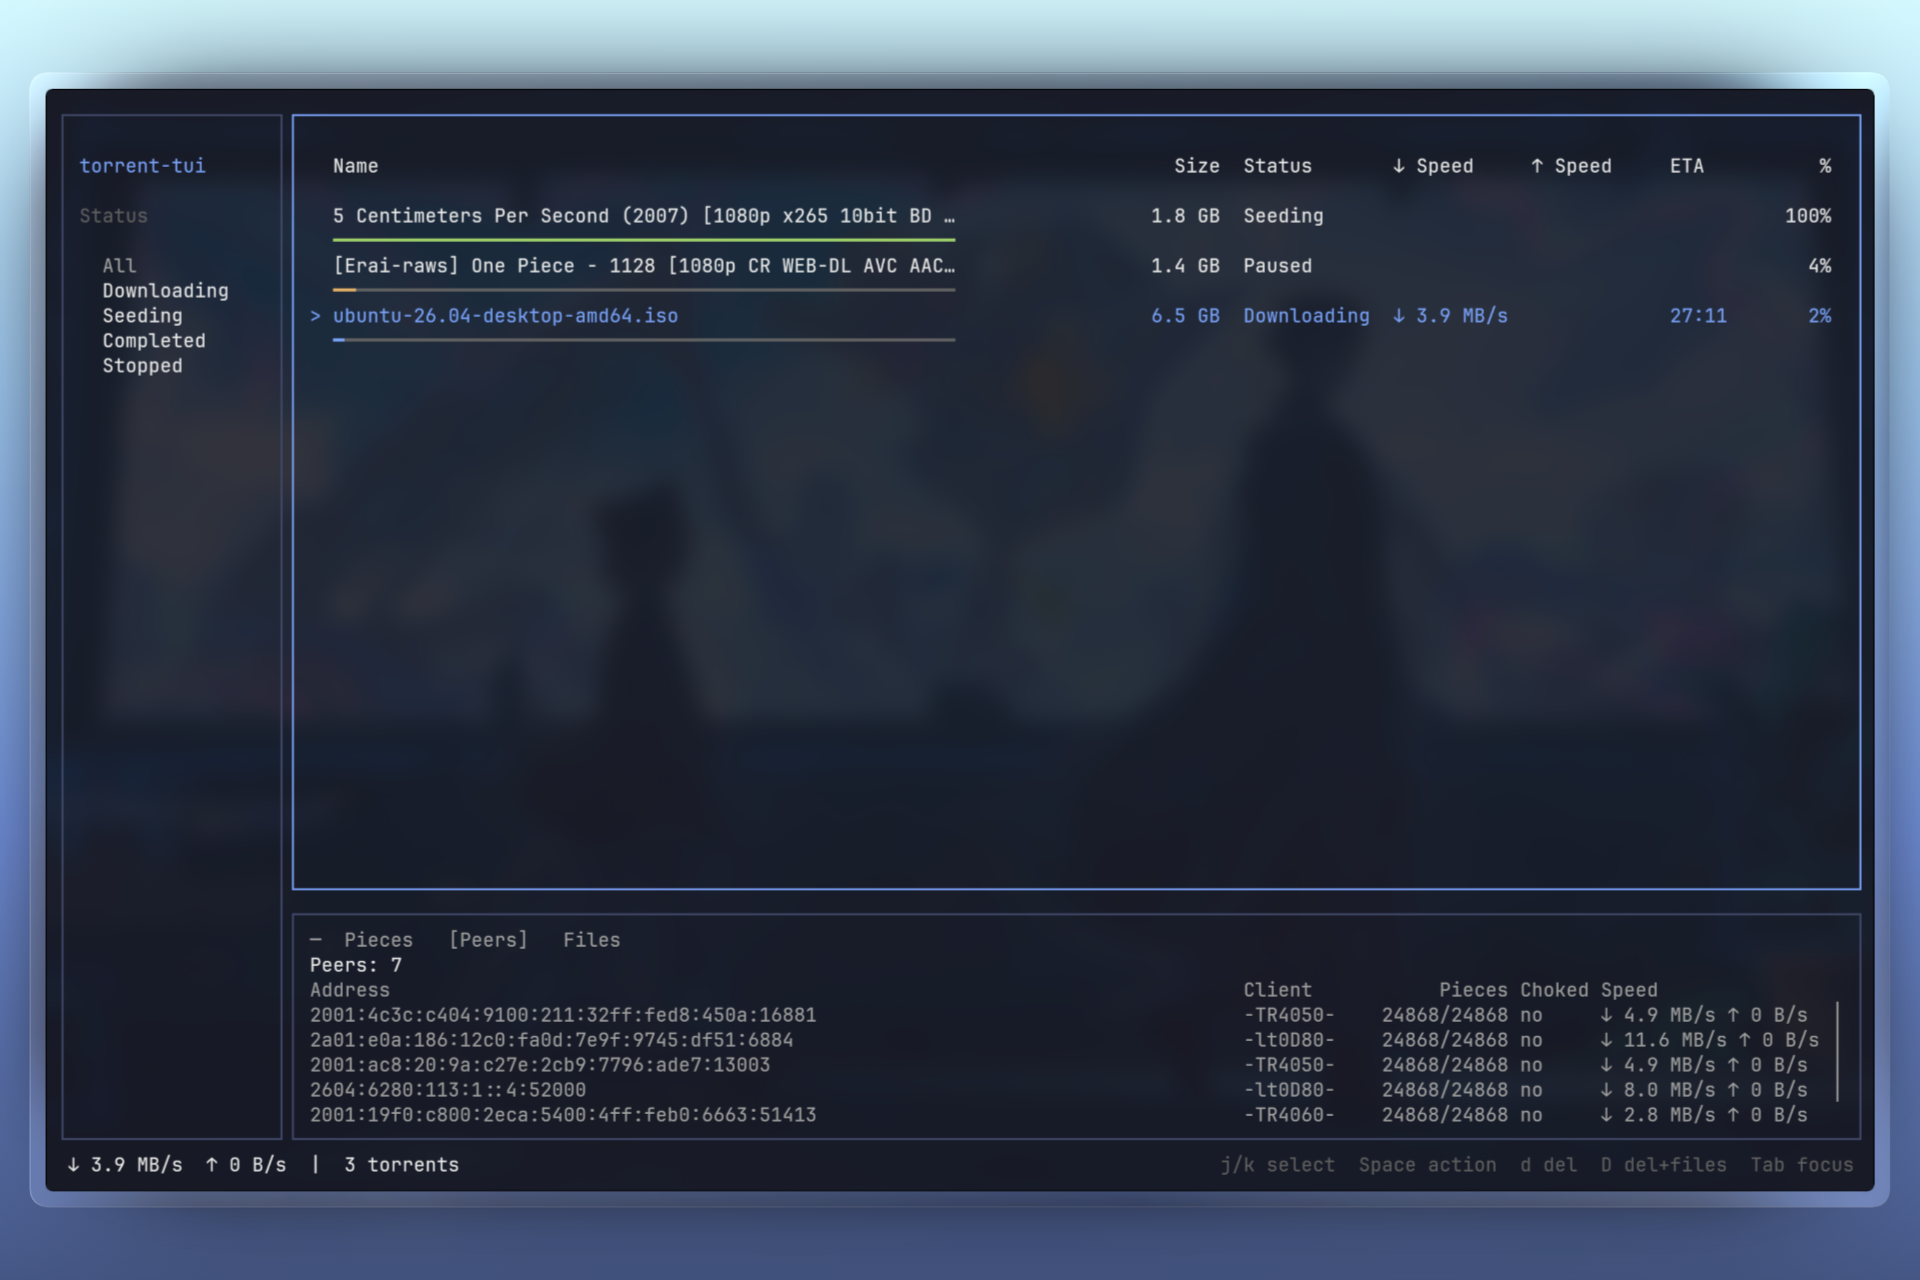Click the 6.5 GB size value

point(1185,316)
